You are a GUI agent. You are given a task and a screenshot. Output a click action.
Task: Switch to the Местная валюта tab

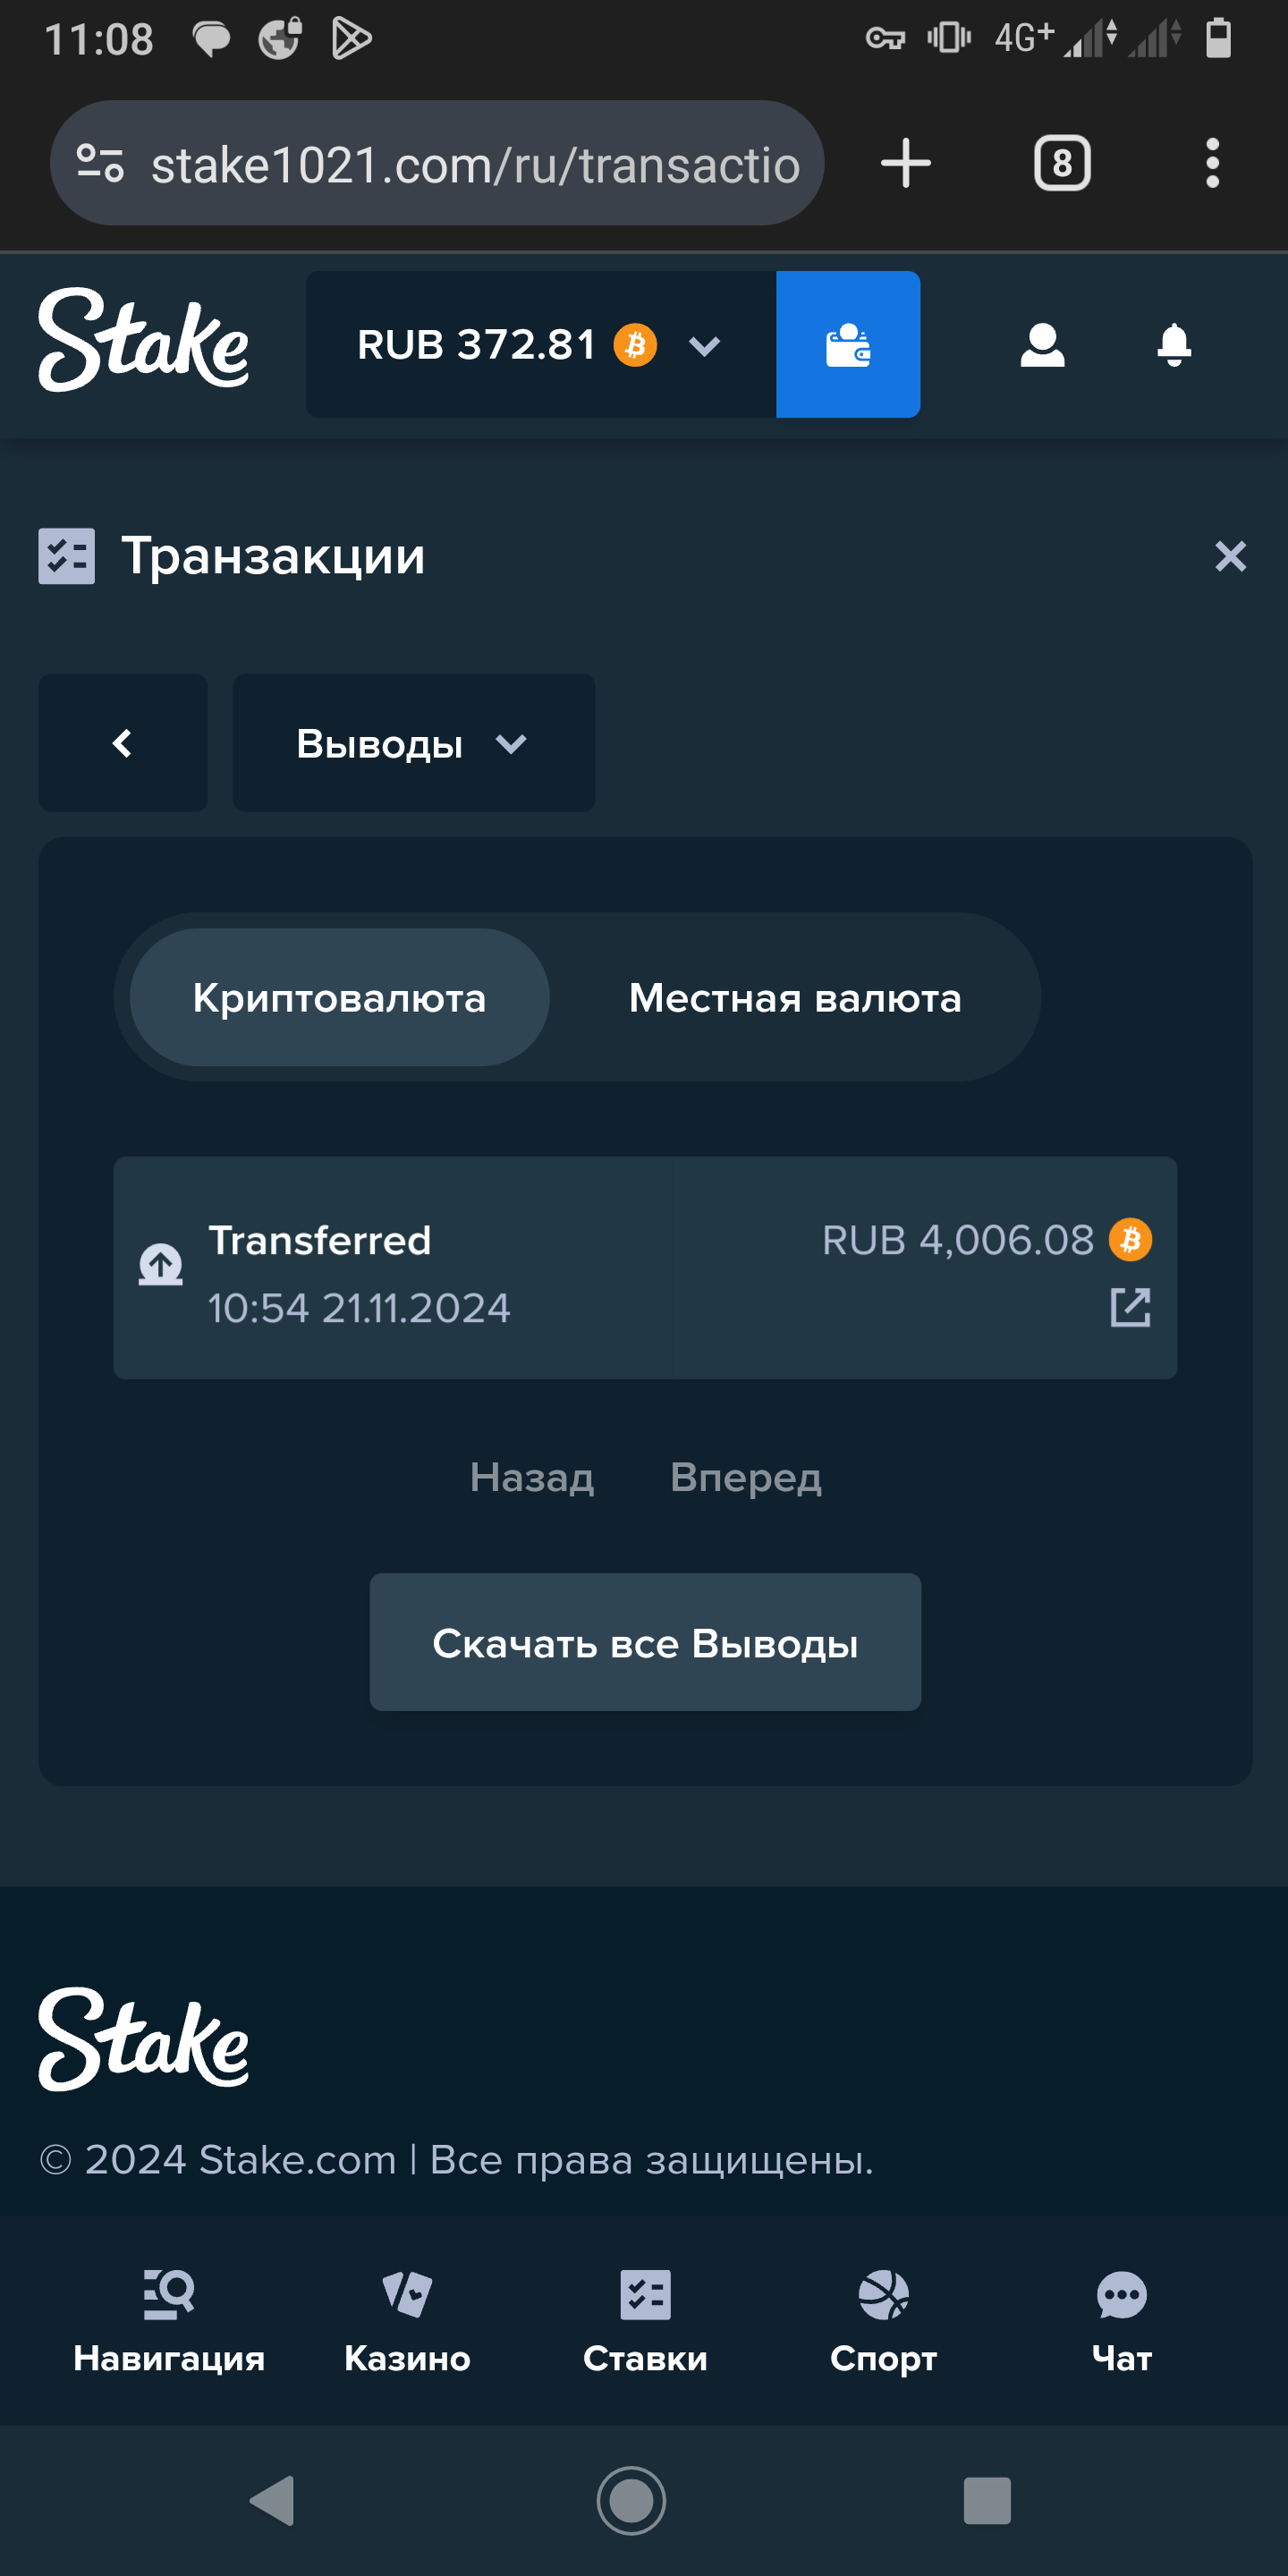[x=795, y=997]
